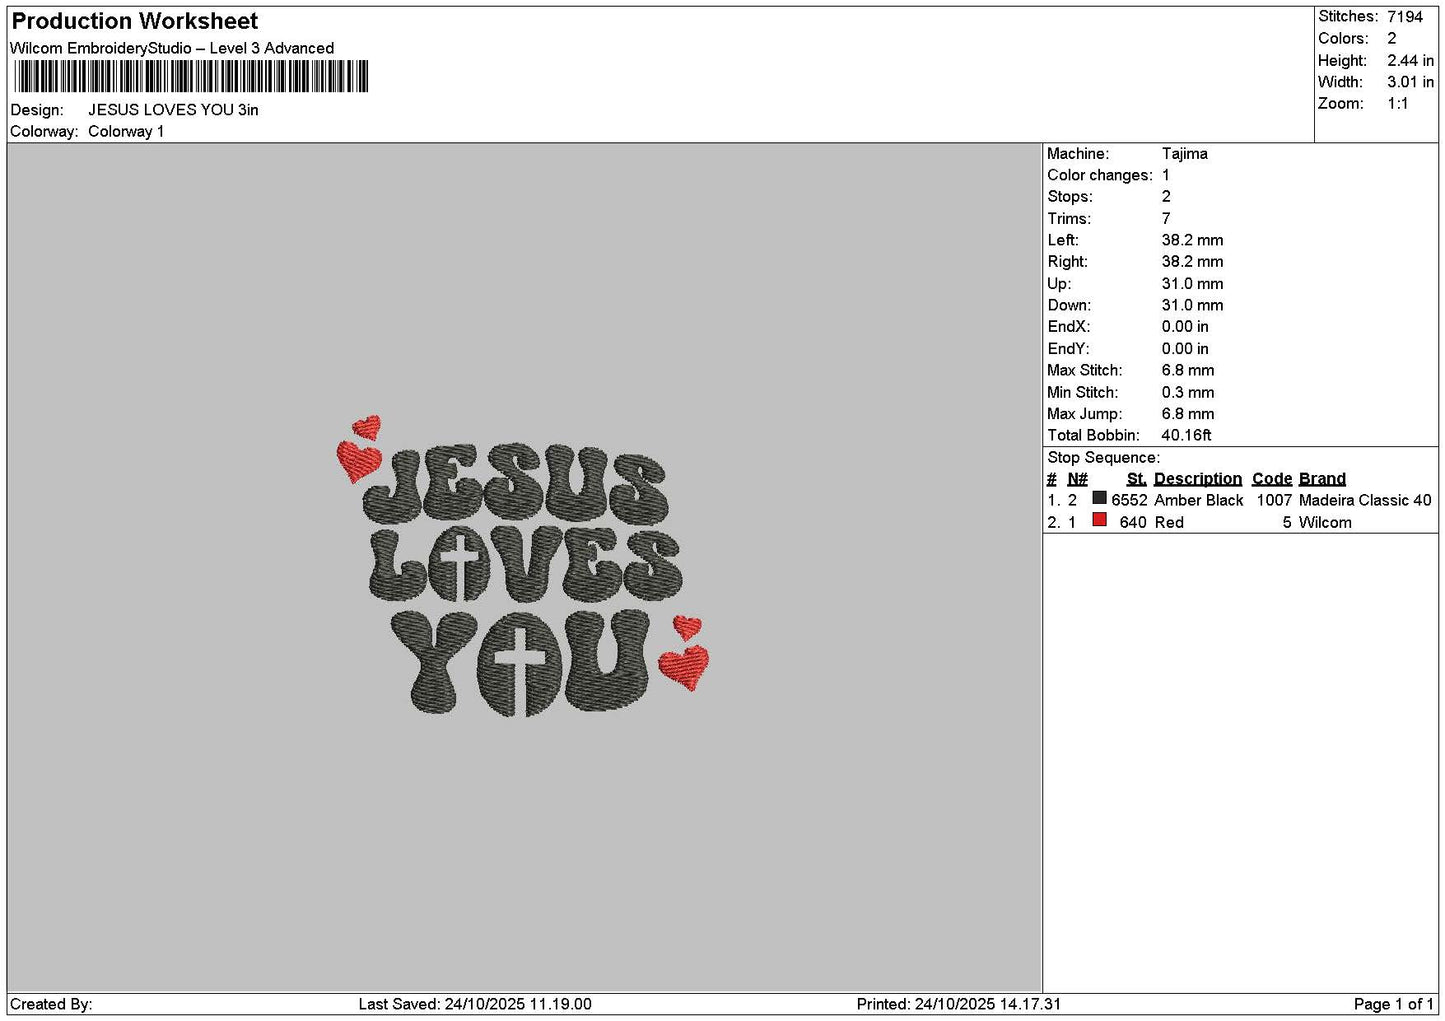Click the Color changes value 1
This screenshot has width=1445, height=1021.
click(x=1166, y=176)
